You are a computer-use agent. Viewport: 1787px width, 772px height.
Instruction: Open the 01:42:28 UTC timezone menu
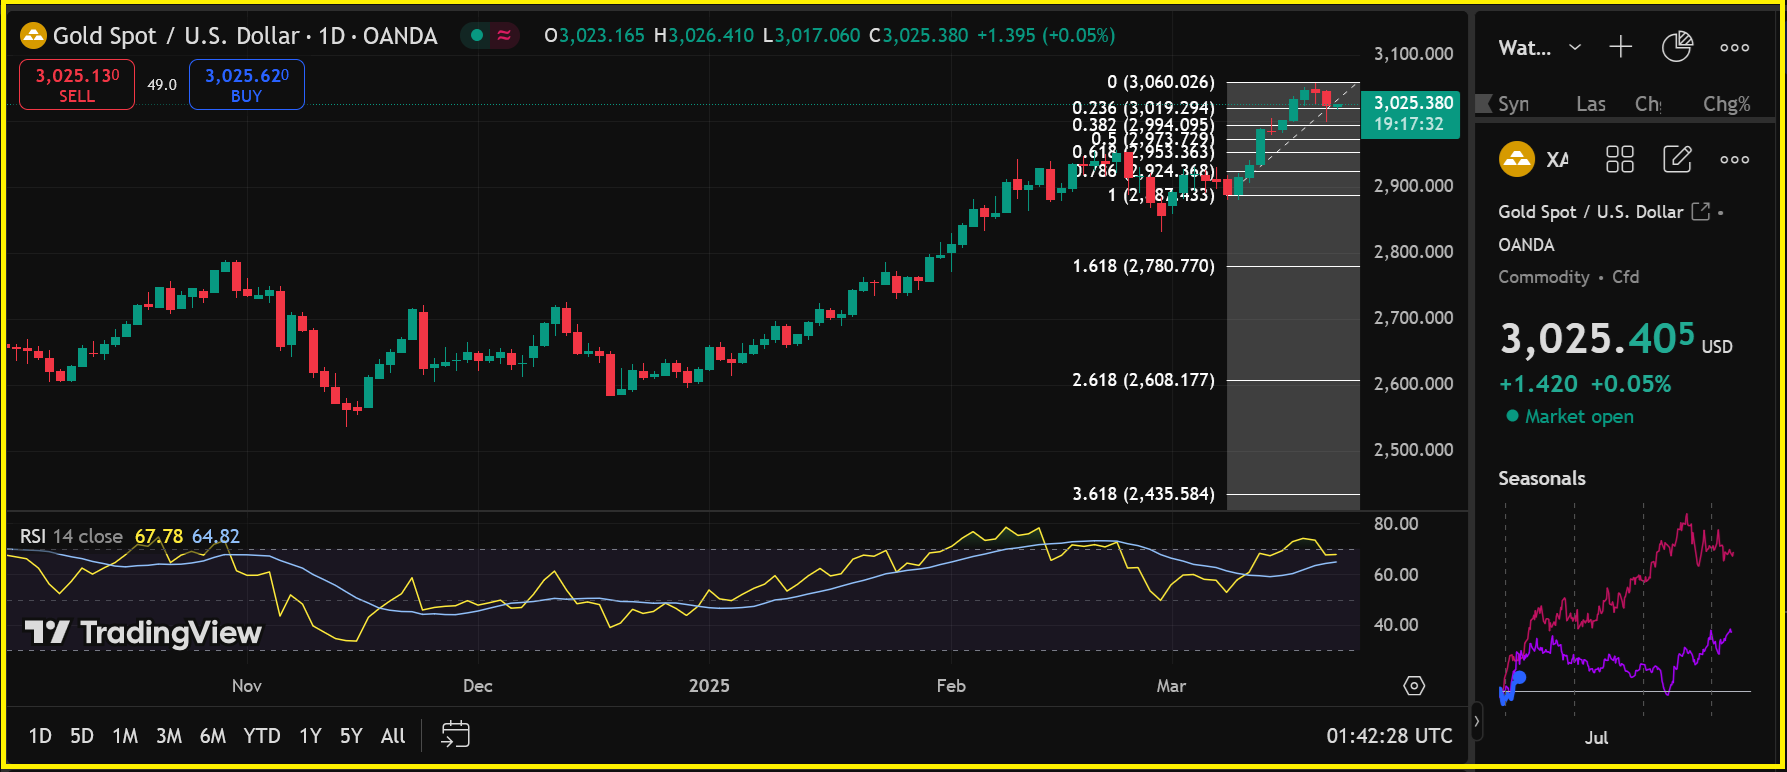coord(1388,736)
